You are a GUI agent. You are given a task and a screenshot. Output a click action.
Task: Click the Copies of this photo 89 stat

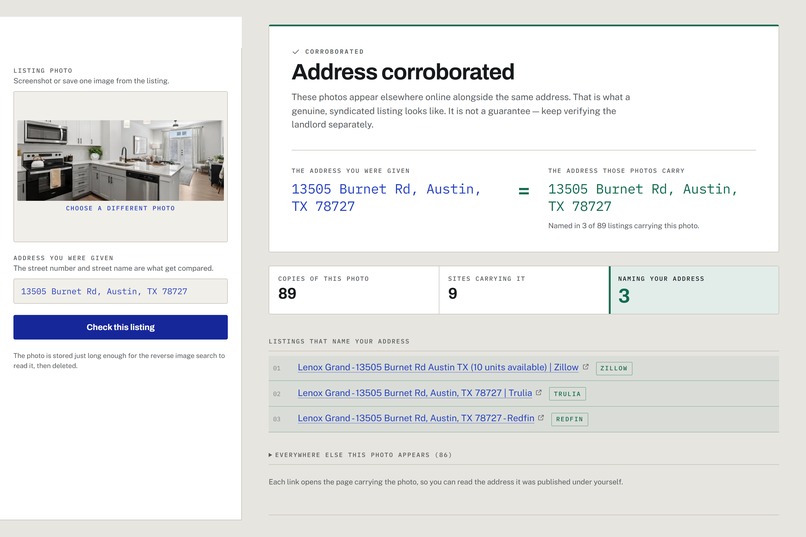pyautogui.click(x=354, y=290)
